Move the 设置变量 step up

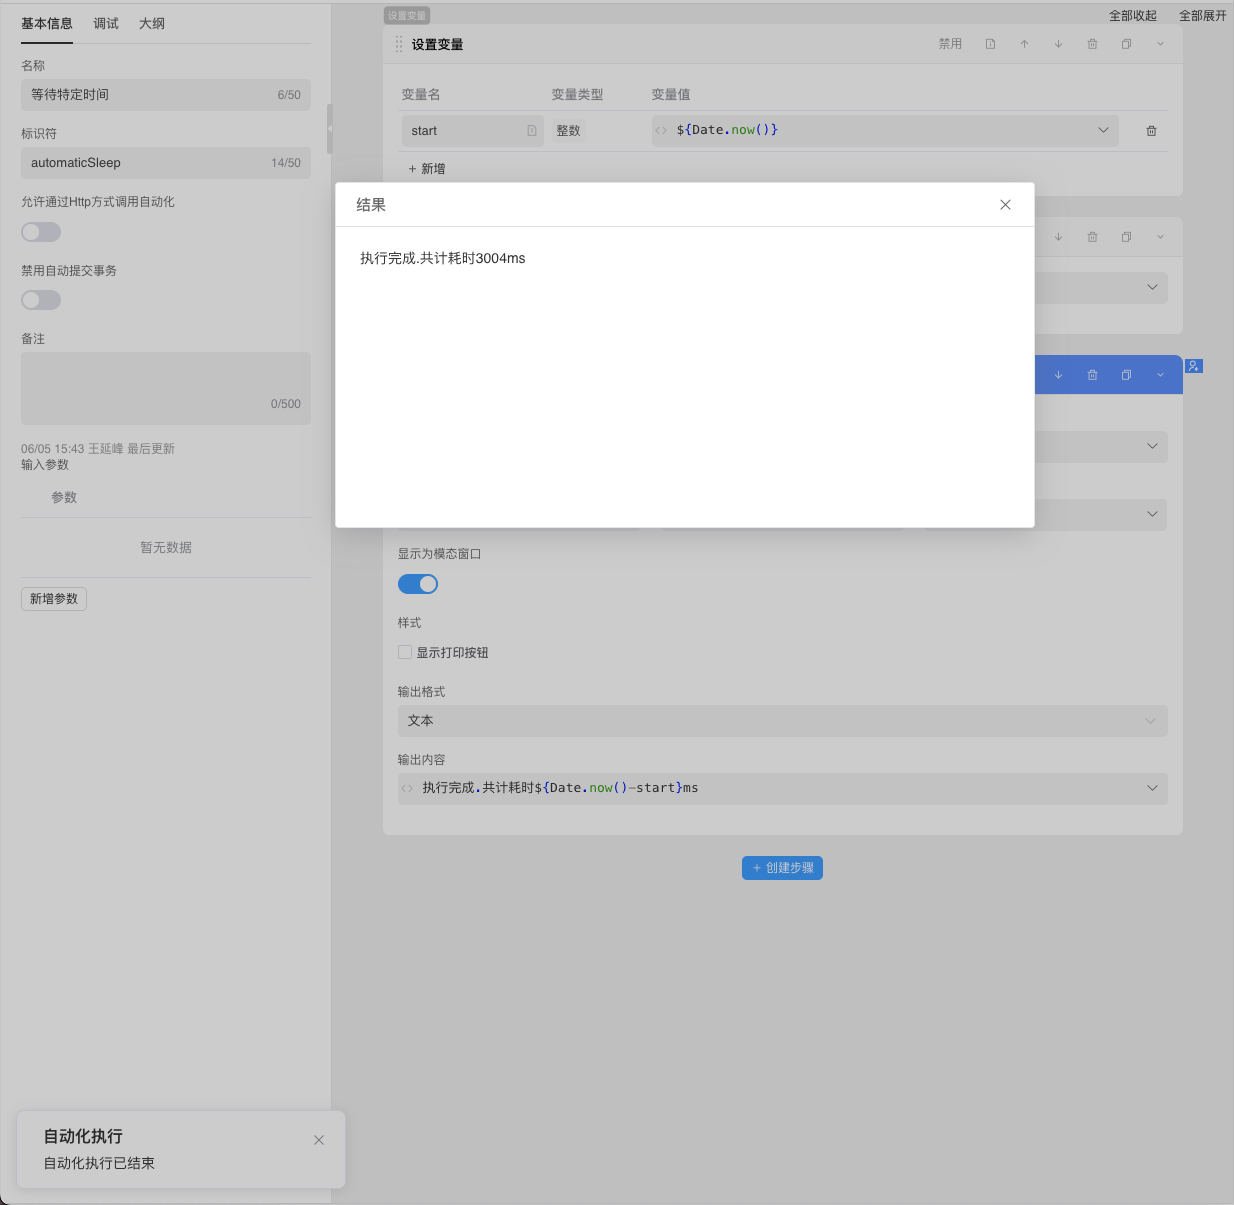(x=1024, y=44)
